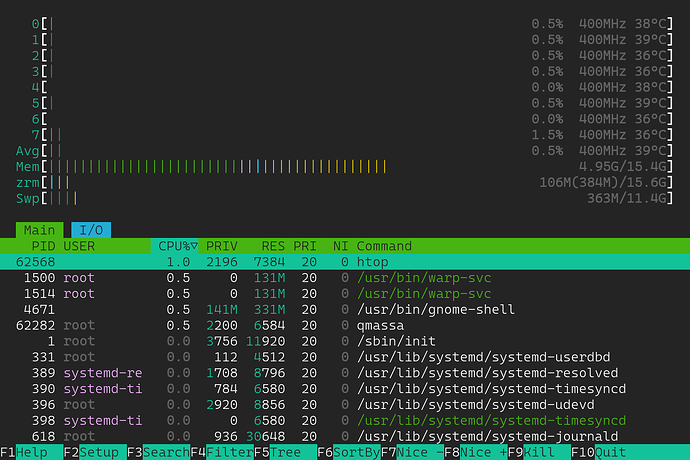The height and width of the screenshot is (460, 690).
Task: Sort by Command column header
Action: pyautogui.click(x=384, y=246)
